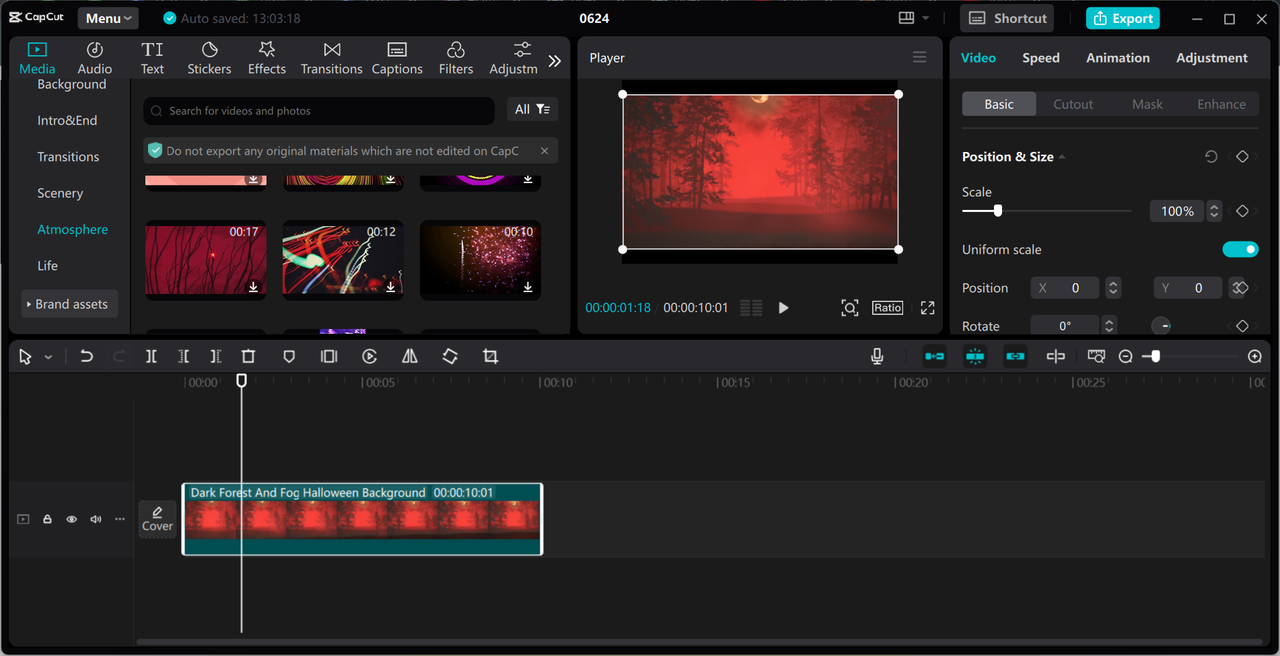
Task: Toggle clip linkage
Action: [1015, 356]
